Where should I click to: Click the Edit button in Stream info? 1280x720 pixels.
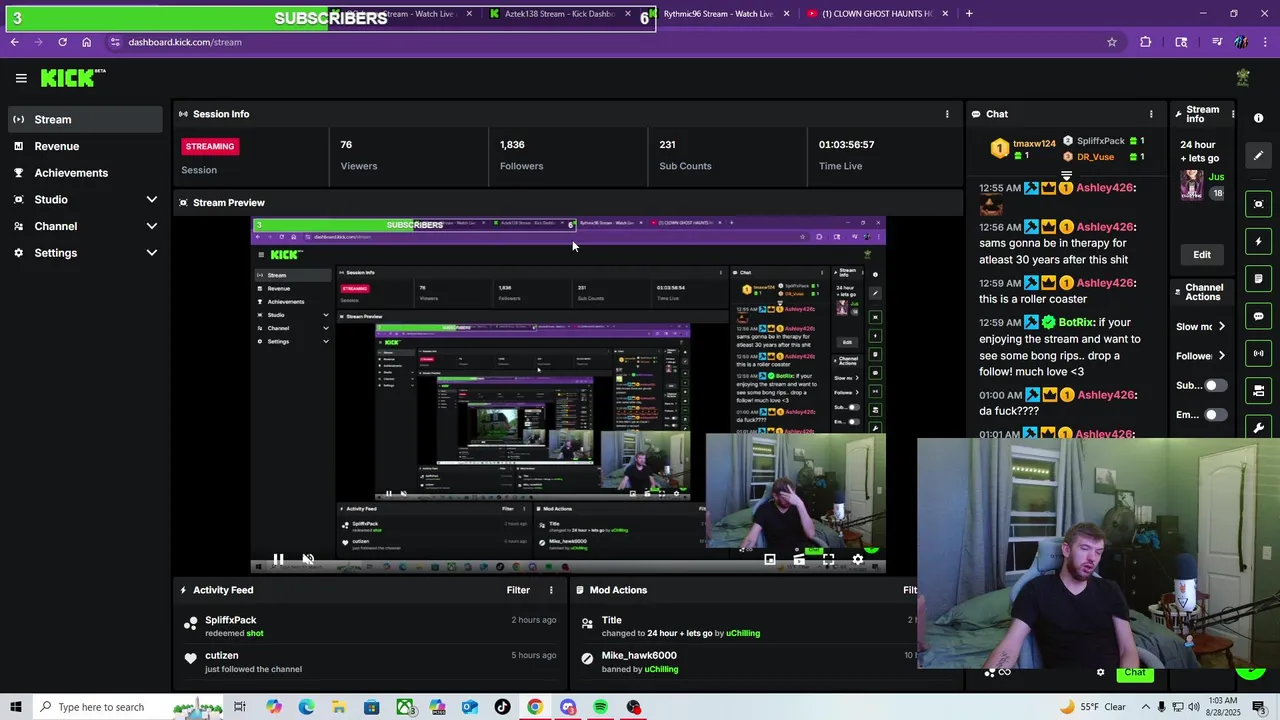coord(1202,255)
